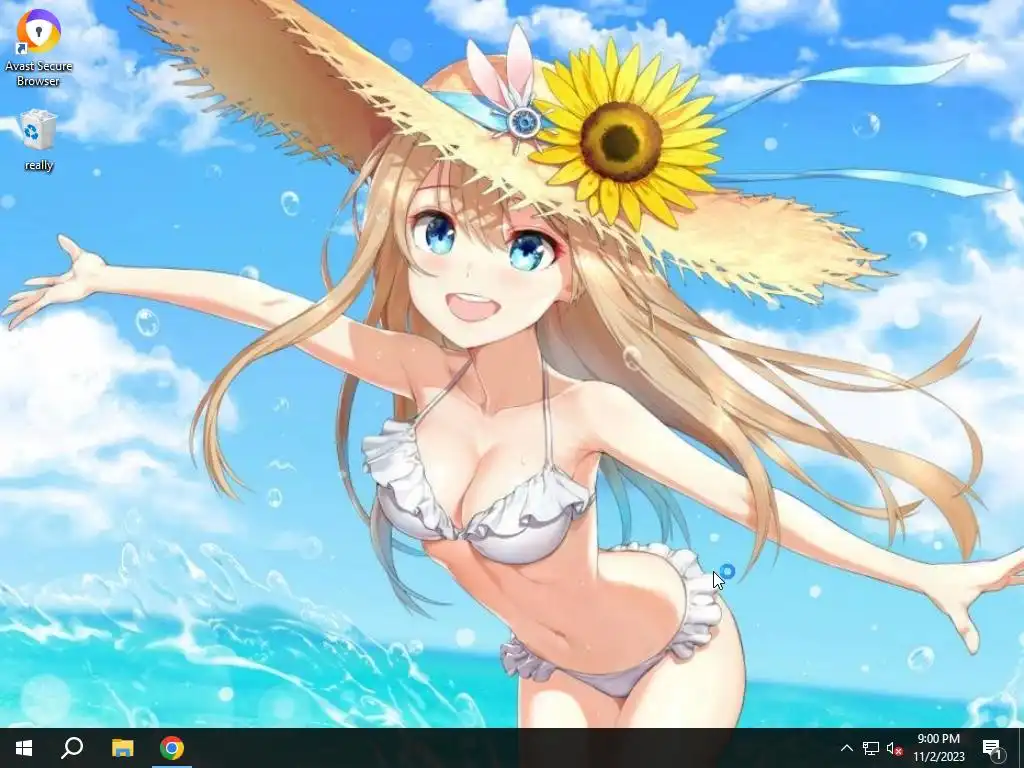
Task: Open network status tray icon
Action: pyautogui.click(x=871, y=748)
